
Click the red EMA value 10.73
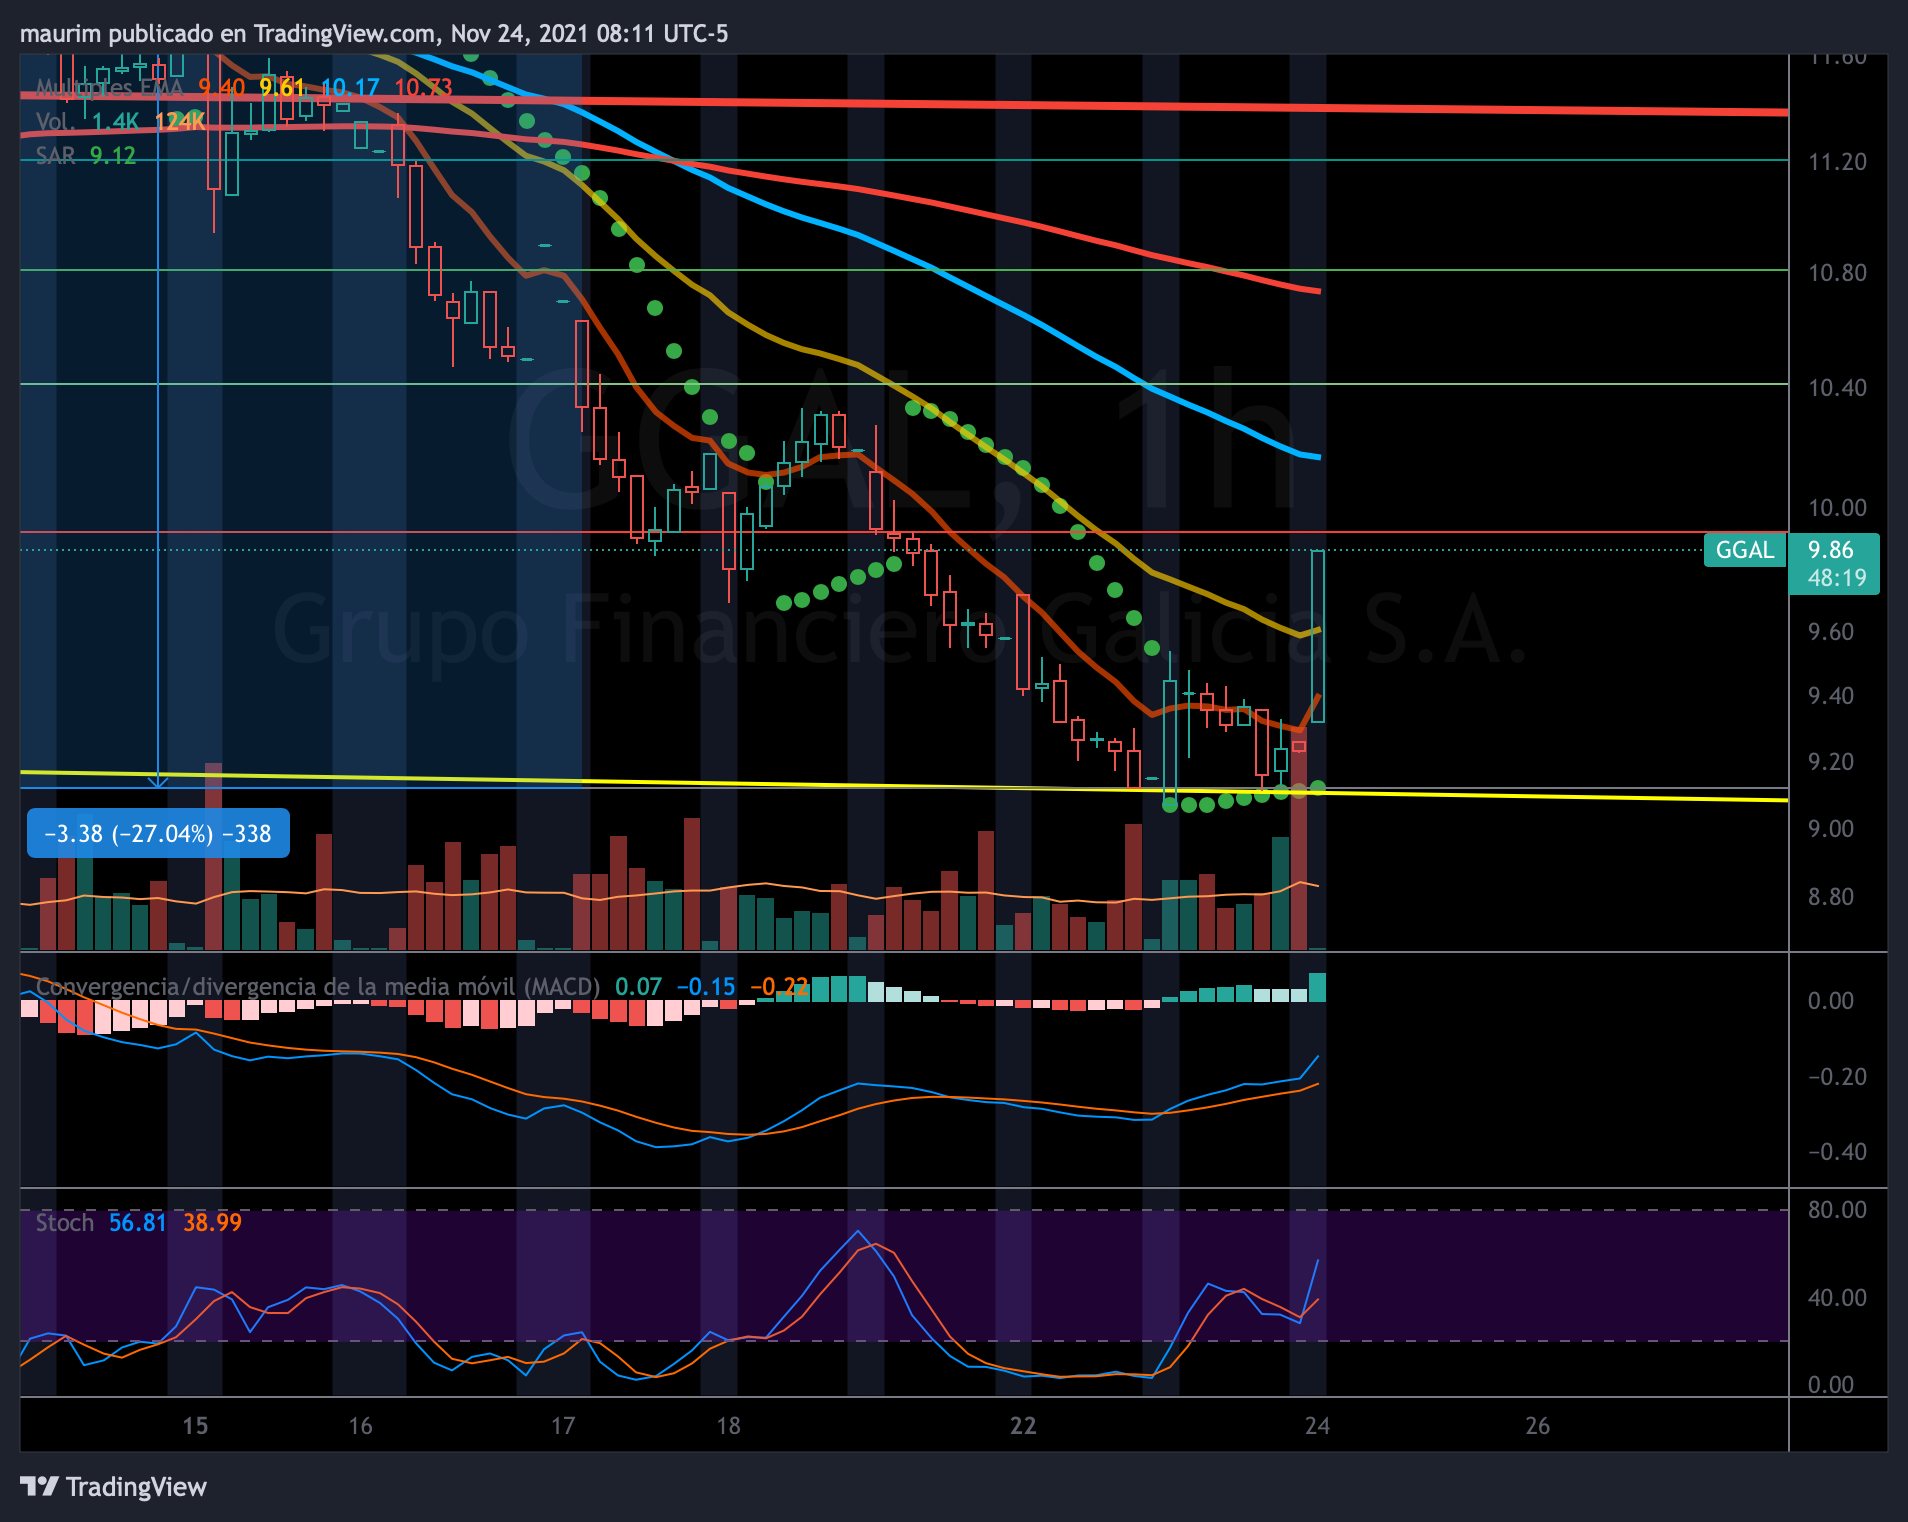pyautogui.click(x=423, y=88)
